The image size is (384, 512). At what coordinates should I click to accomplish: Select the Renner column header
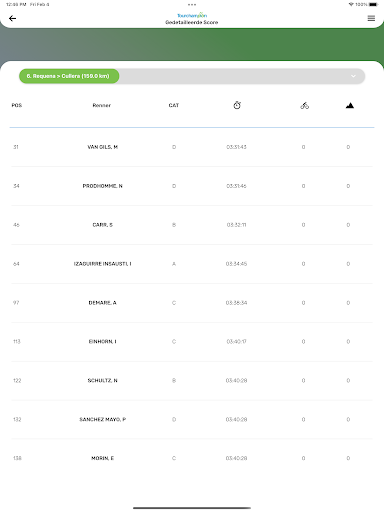102,105
